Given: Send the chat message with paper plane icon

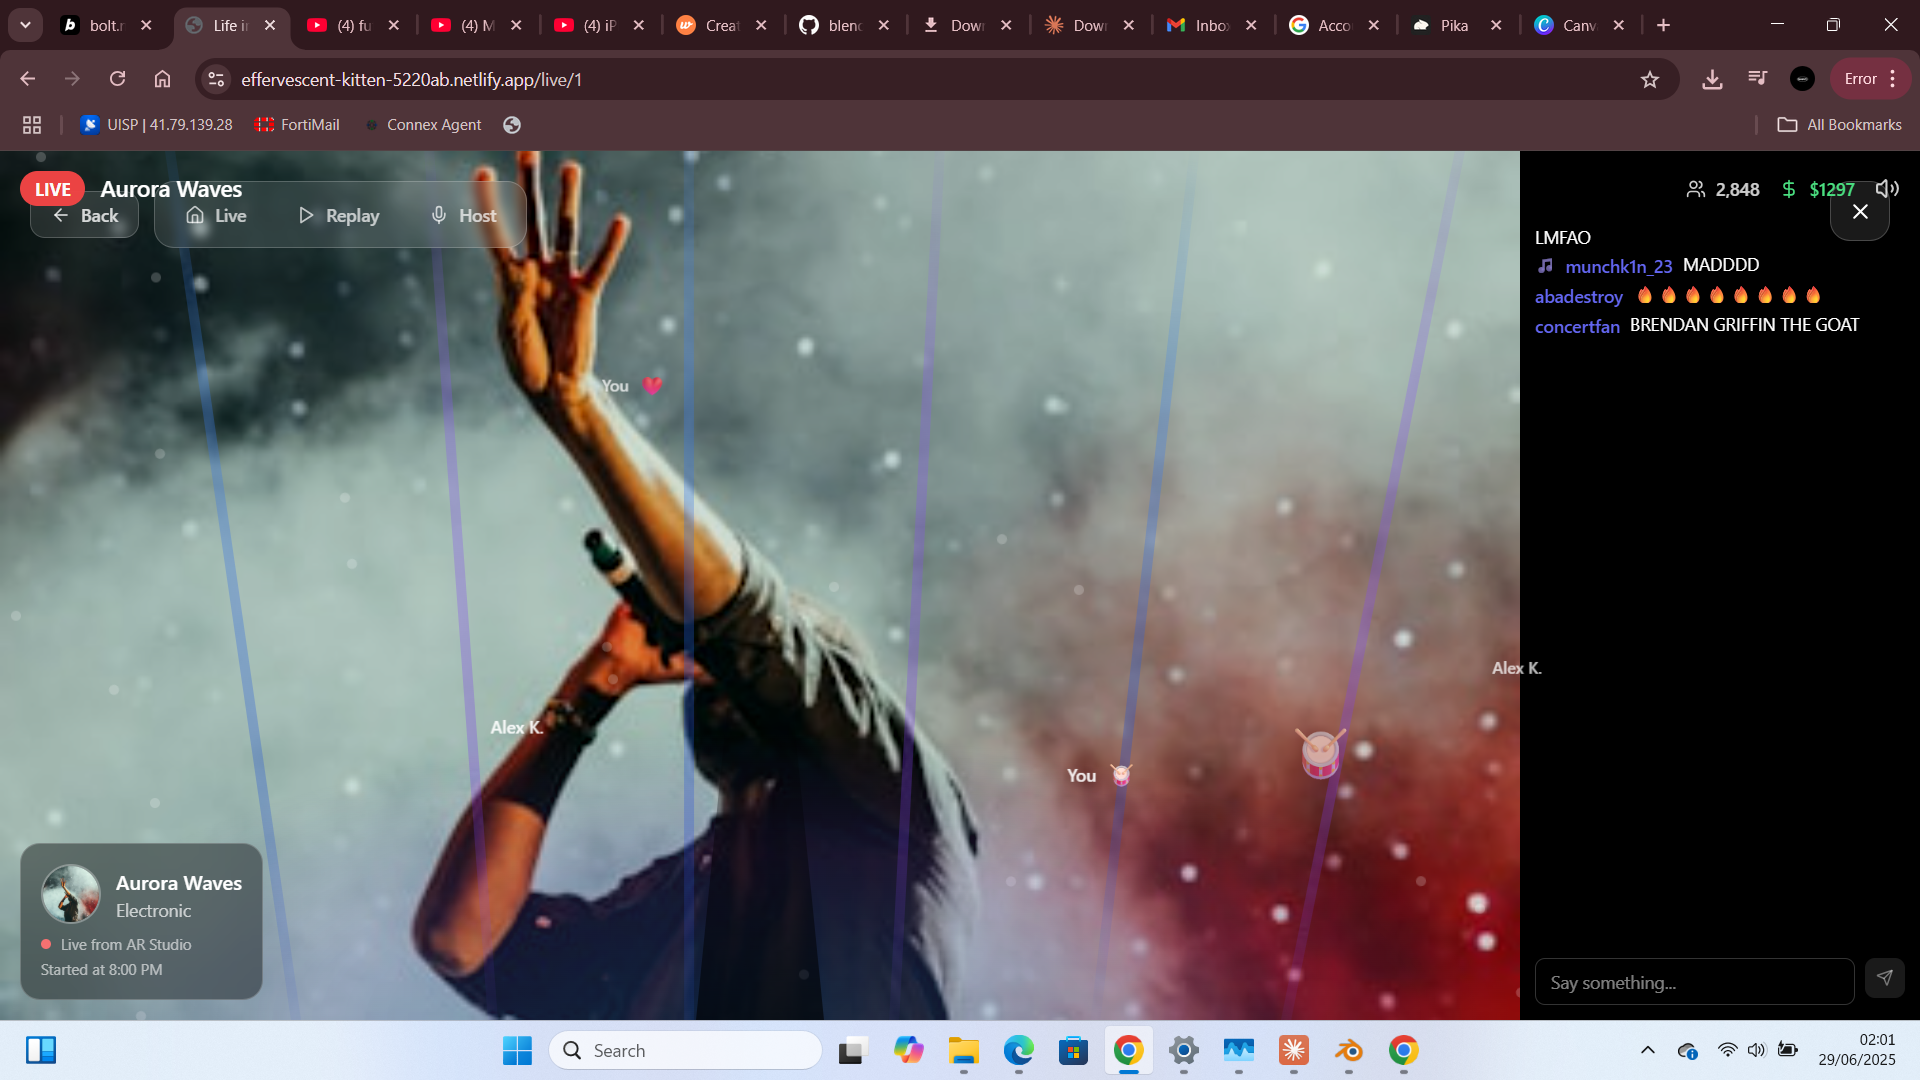Looking at the screenshot, I should (x=1884, y=978).
